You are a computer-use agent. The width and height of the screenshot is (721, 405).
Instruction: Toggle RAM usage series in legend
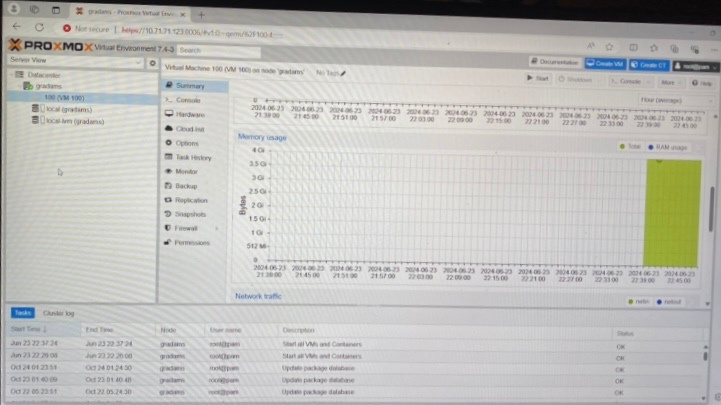pos(669,147)
